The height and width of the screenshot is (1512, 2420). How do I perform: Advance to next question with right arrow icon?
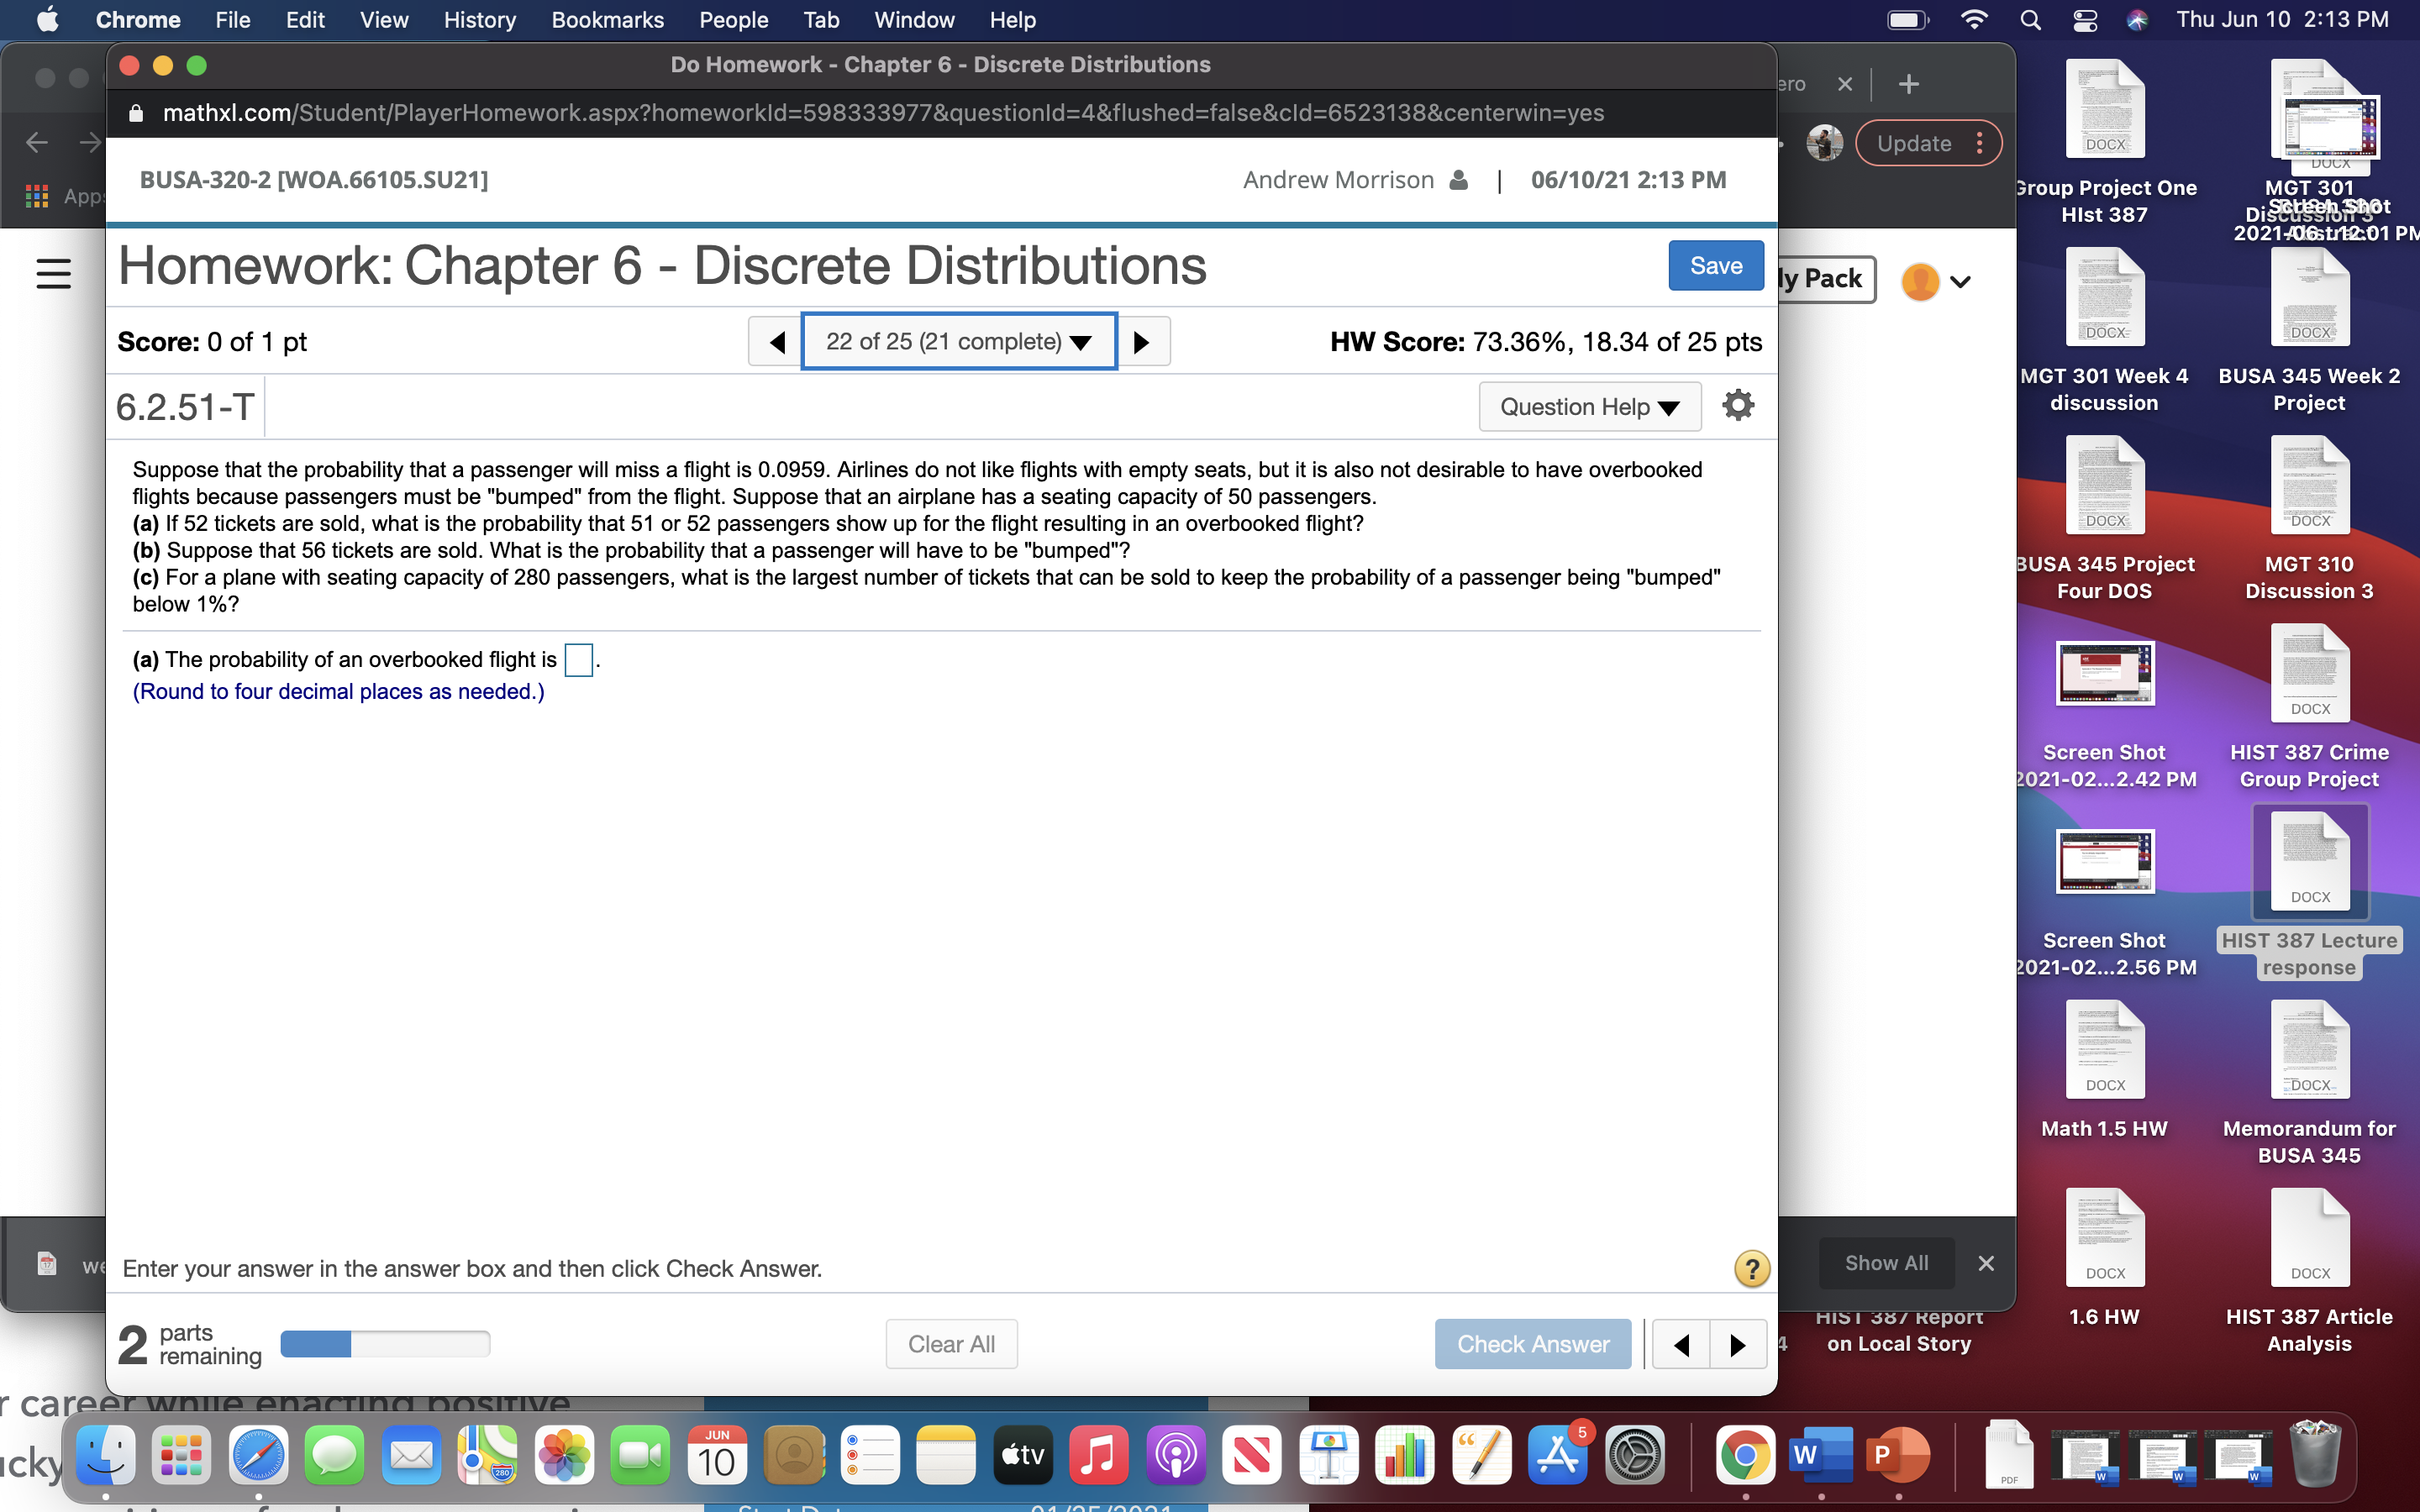[1143, 341]
